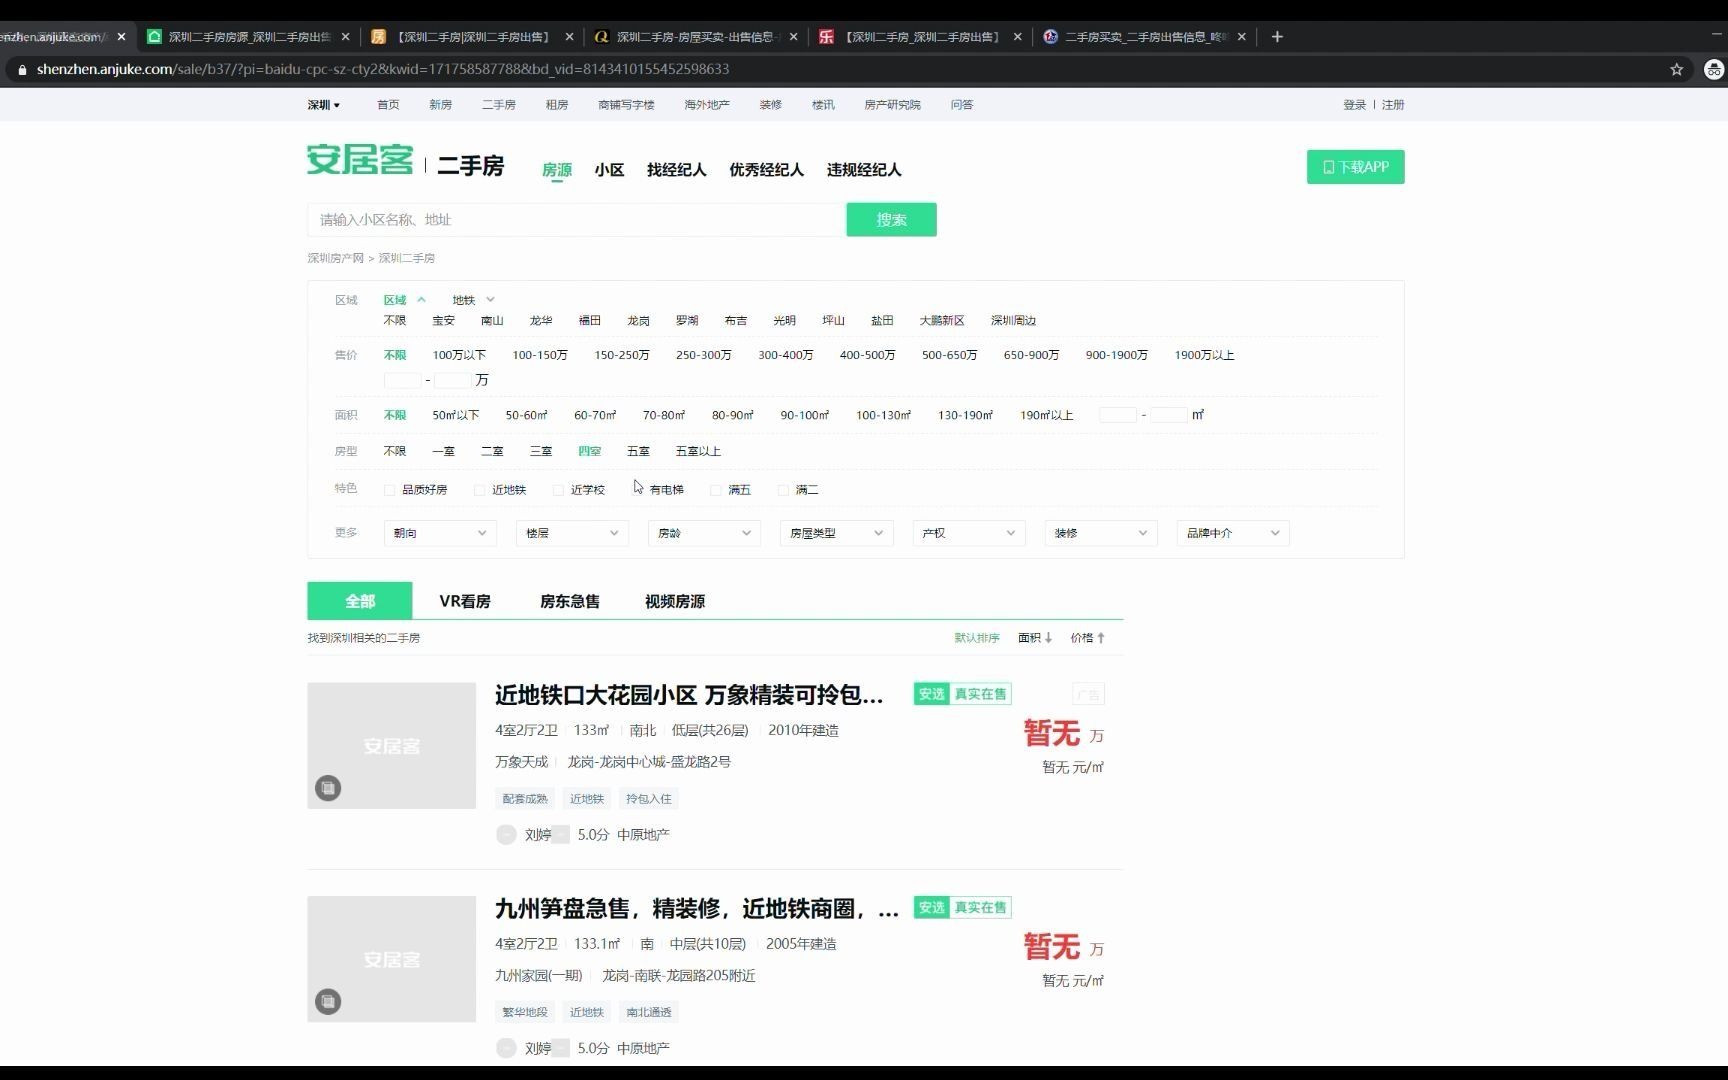Click the browser address bar URL
Screen dimensions: 1728x1080
(382, 69)
